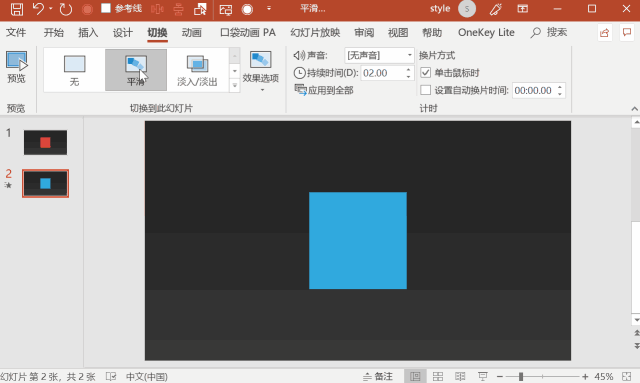Click the white circle shape icon
This screenshot has height=383, width=640.
click(x=247, y=9)
